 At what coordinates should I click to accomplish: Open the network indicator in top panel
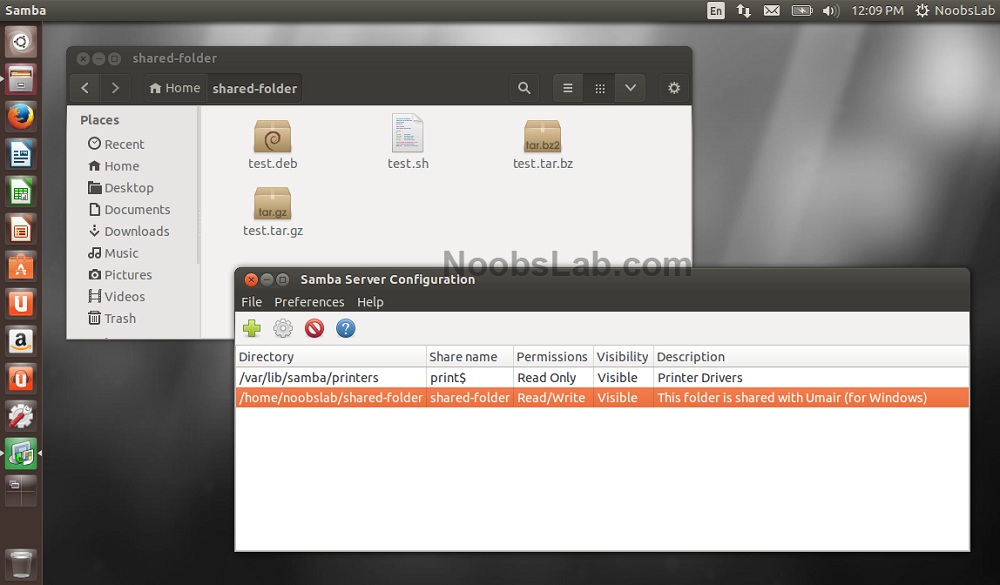click(744, 11)
